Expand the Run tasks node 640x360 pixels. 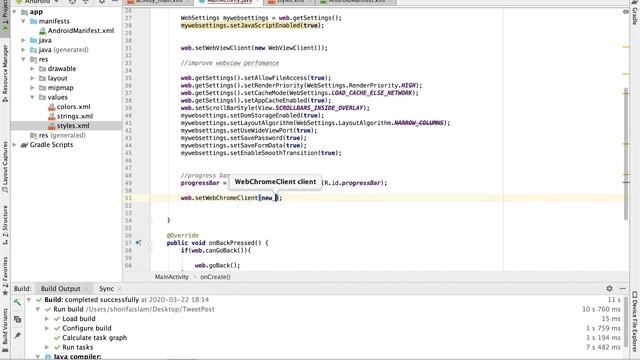coord(47,347)
